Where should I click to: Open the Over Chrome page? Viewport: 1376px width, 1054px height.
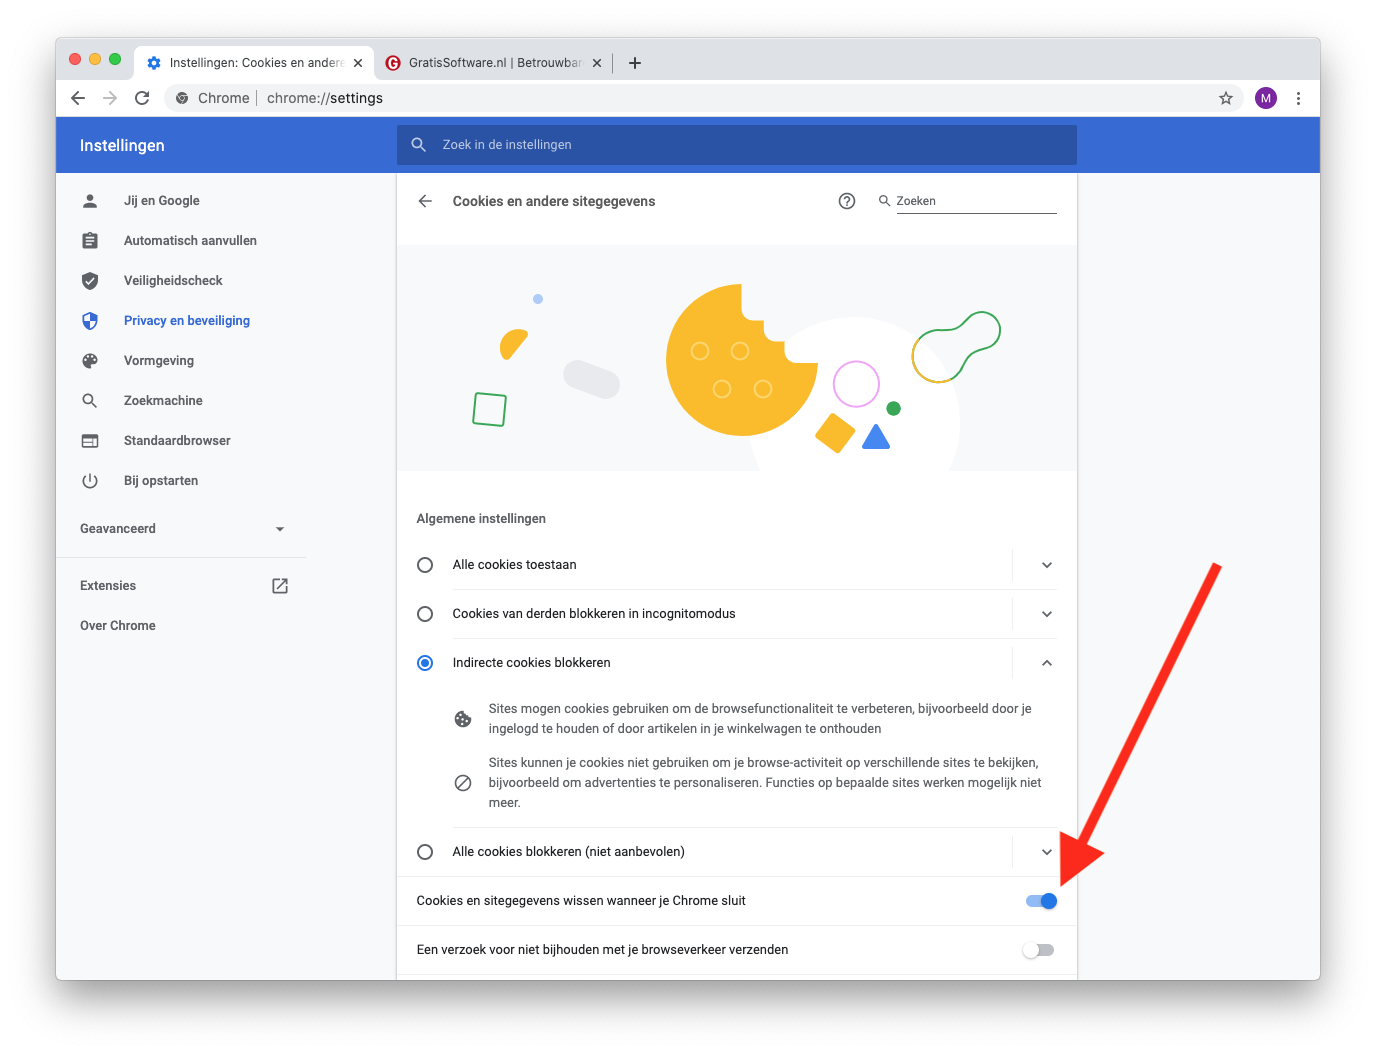pos(118,626)
